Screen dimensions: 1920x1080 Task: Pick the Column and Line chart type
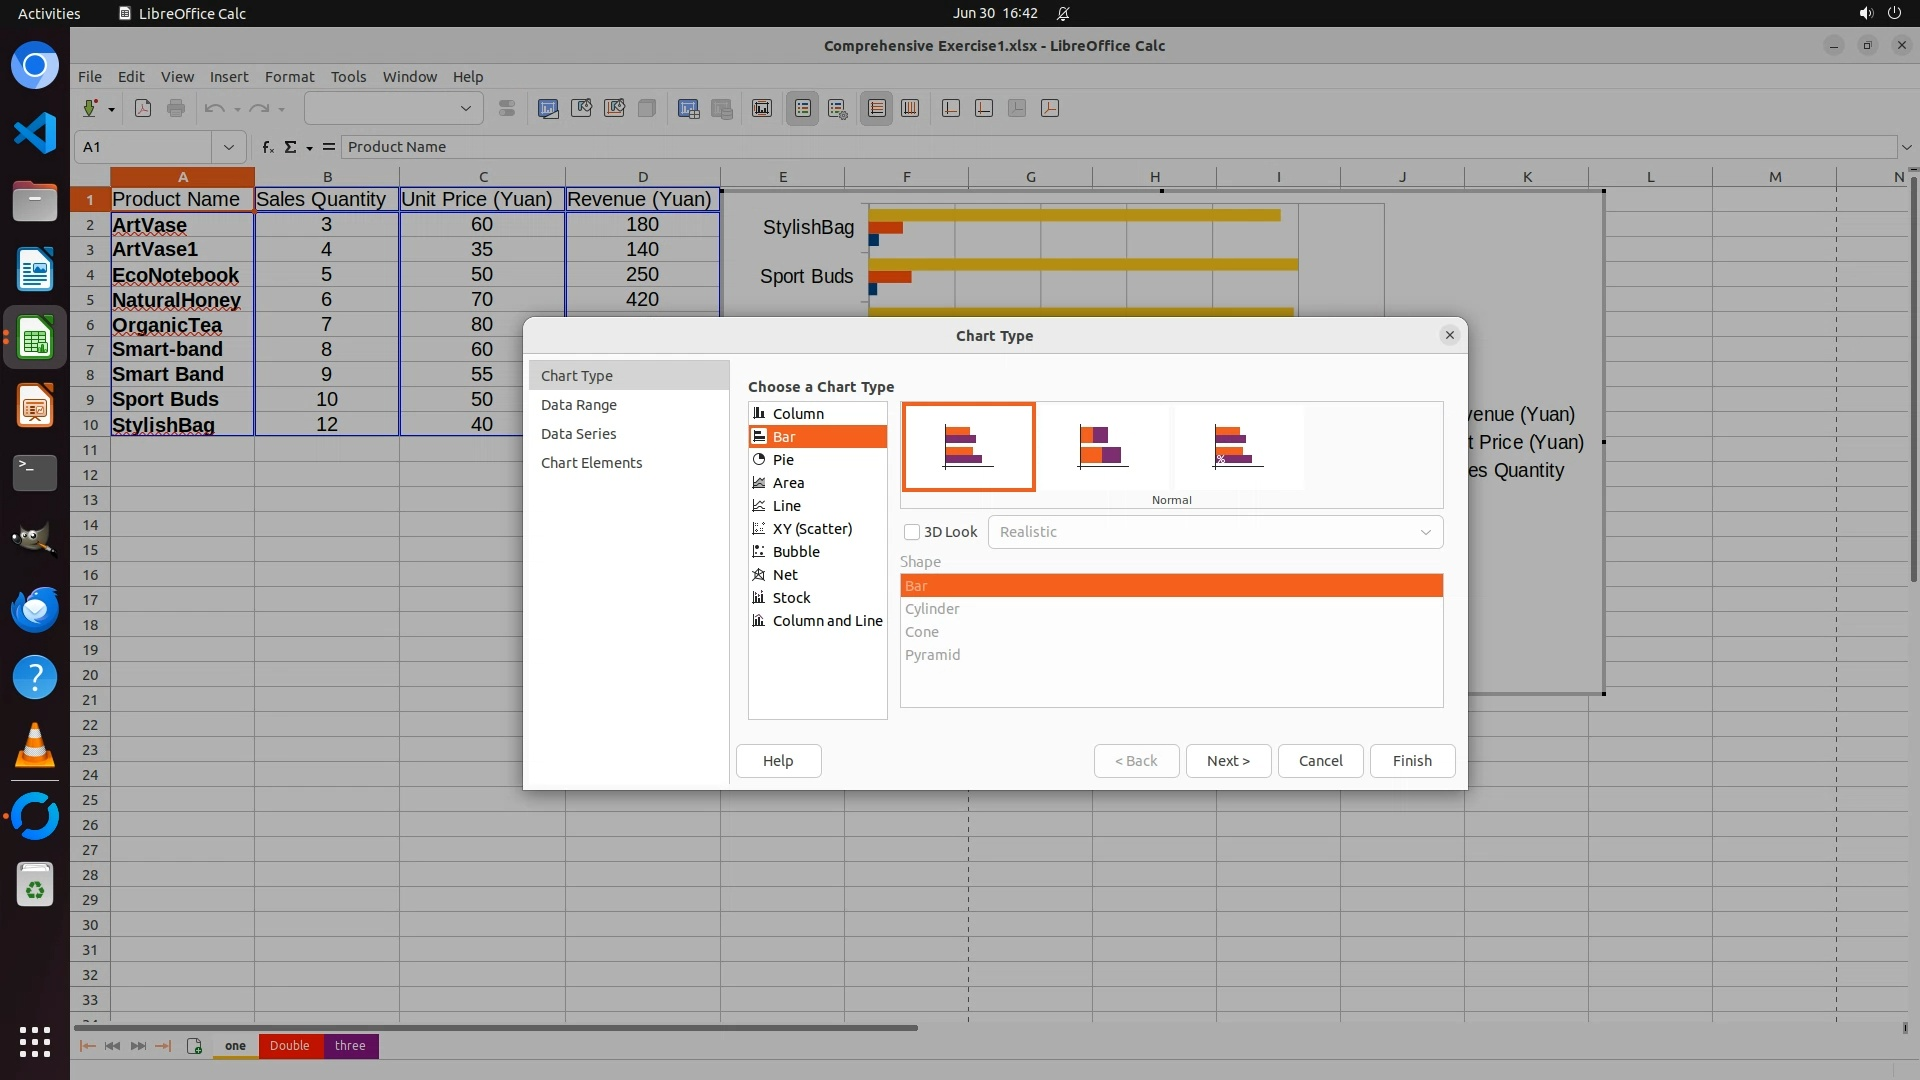[x=827, y=621]
